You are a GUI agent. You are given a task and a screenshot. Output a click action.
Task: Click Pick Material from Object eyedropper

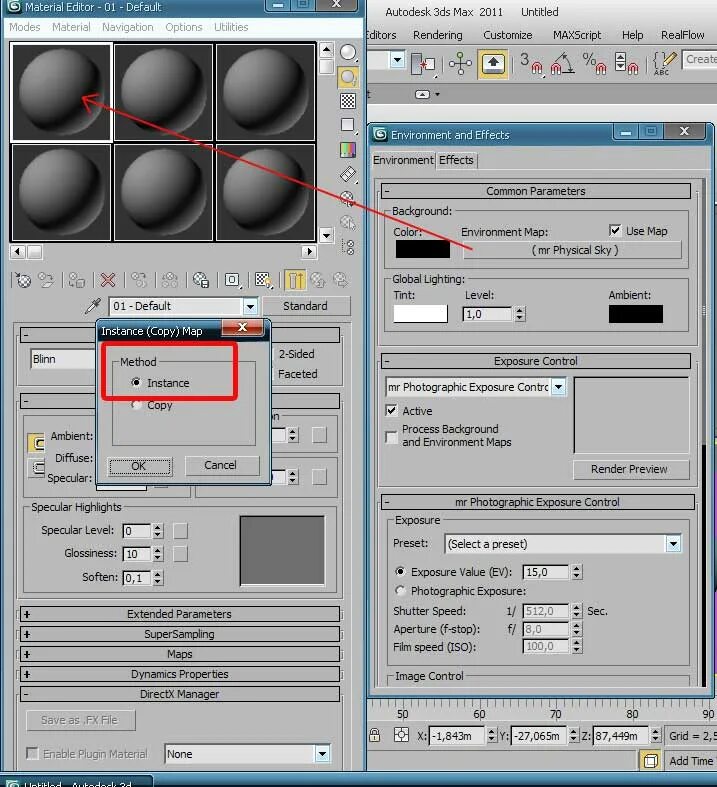coord(93,306)
